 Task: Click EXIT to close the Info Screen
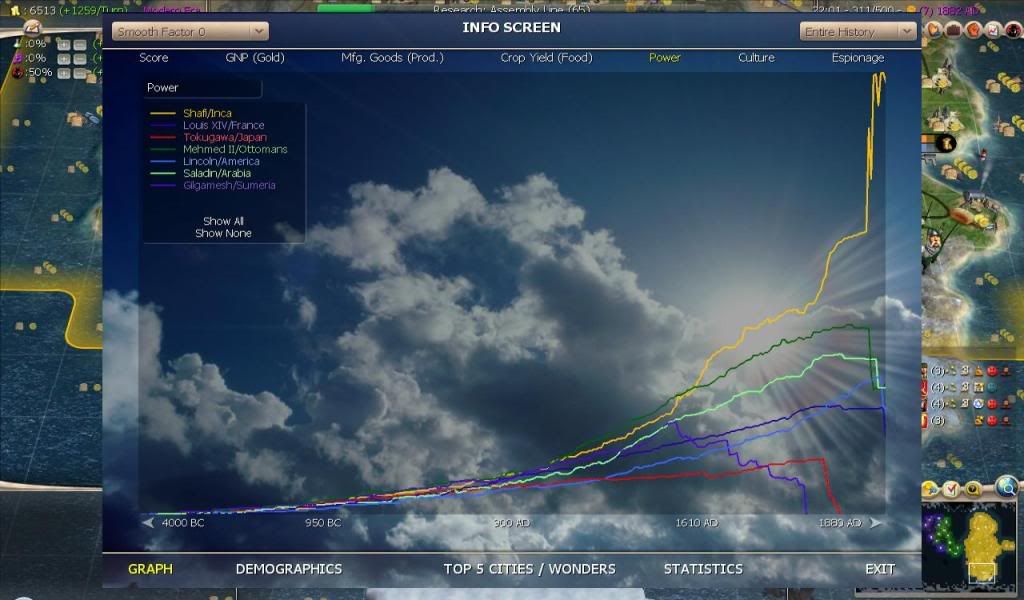point(880,569)
